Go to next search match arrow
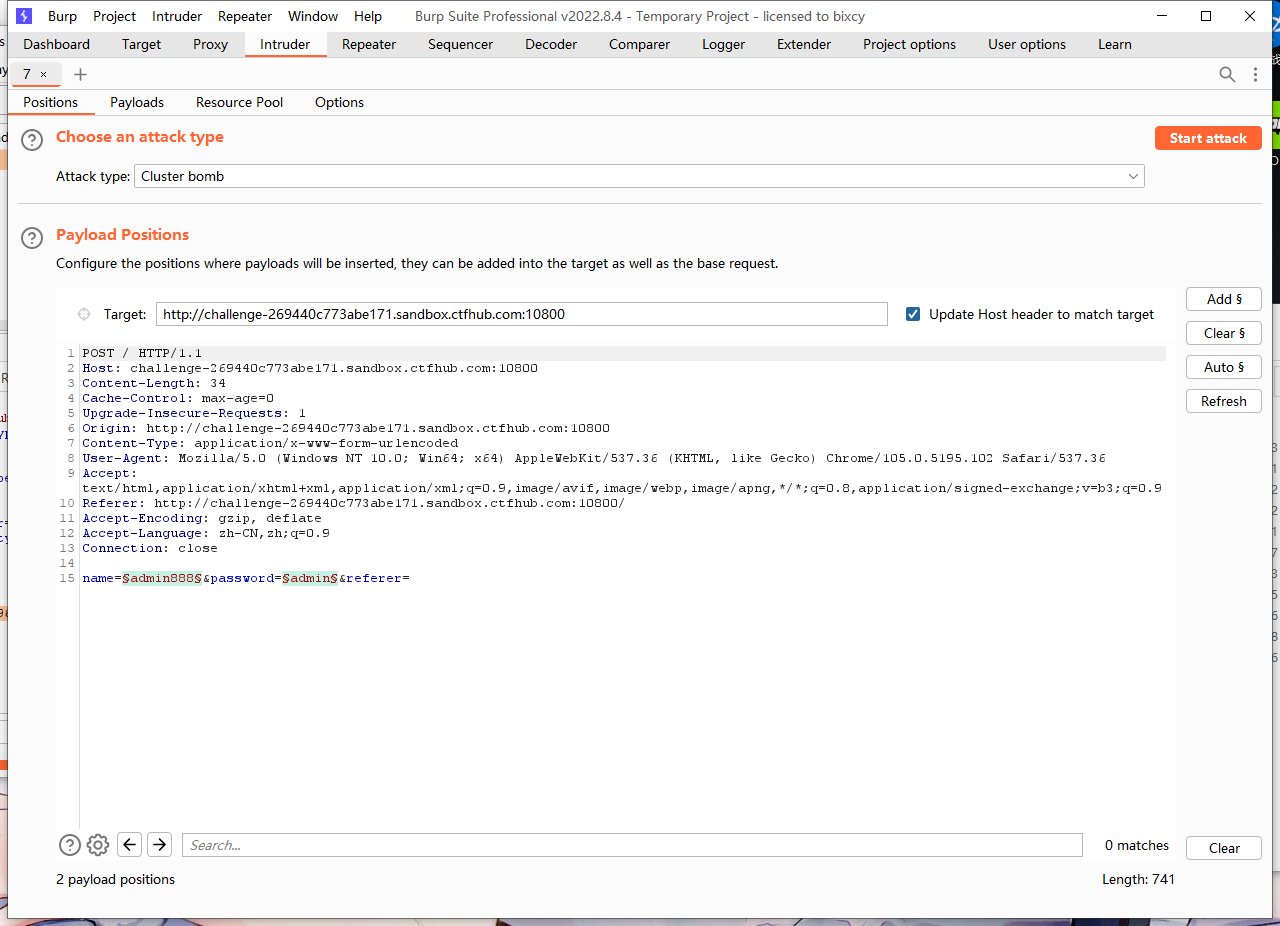The image size is (1280, 926). (x=159, y=845)
